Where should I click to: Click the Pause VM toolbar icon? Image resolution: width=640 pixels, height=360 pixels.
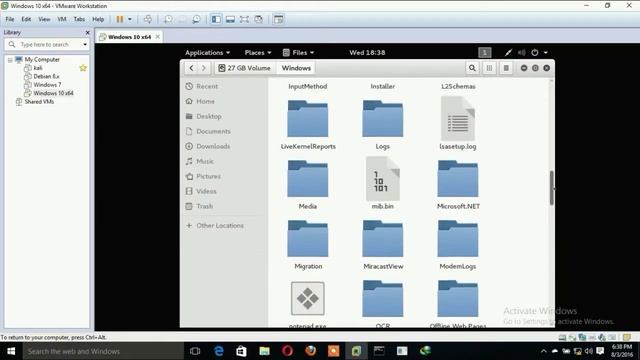pos(120,19)
